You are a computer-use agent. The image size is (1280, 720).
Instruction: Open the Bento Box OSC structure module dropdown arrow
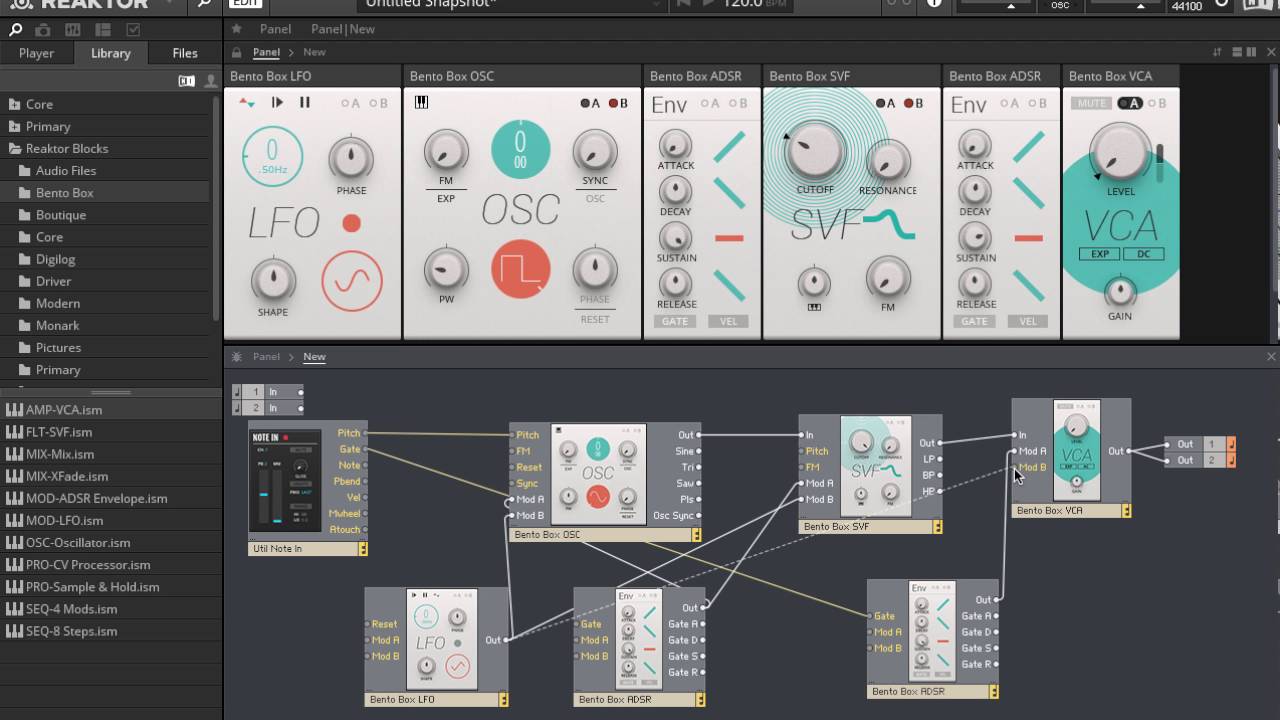click(696, 535)
